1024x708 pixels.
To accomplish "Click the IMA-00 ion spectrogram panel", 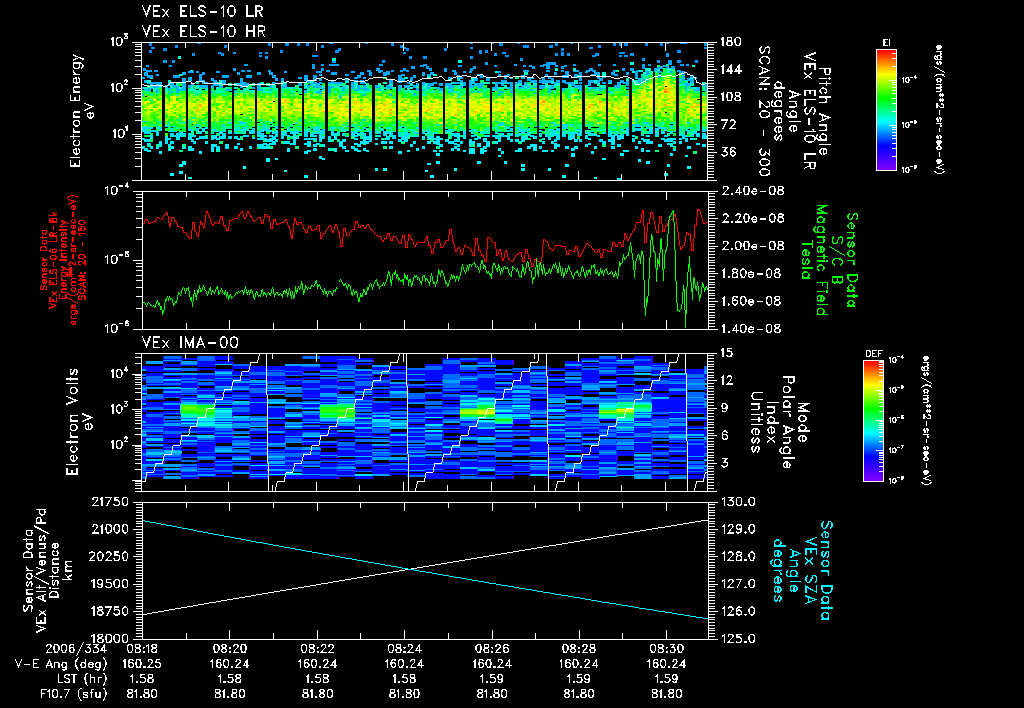I will [424, 422].
